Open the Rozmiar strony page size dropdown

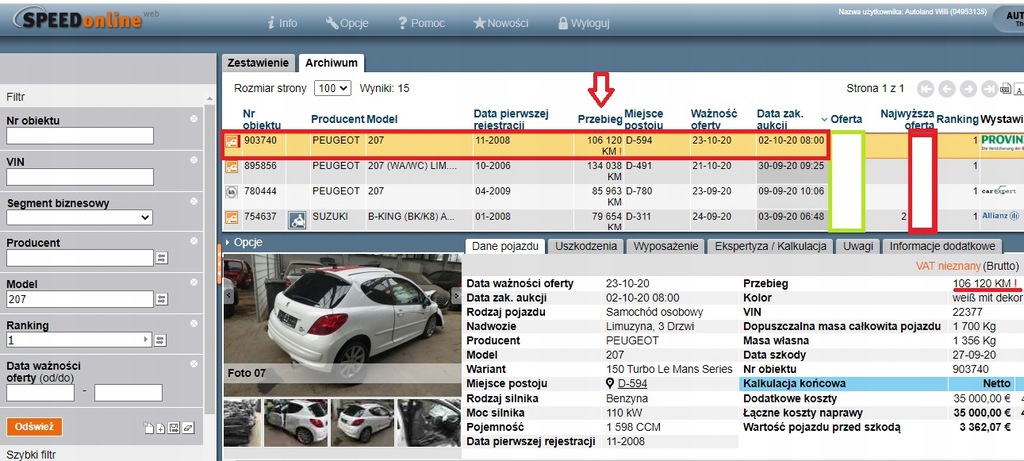[332, 88]
